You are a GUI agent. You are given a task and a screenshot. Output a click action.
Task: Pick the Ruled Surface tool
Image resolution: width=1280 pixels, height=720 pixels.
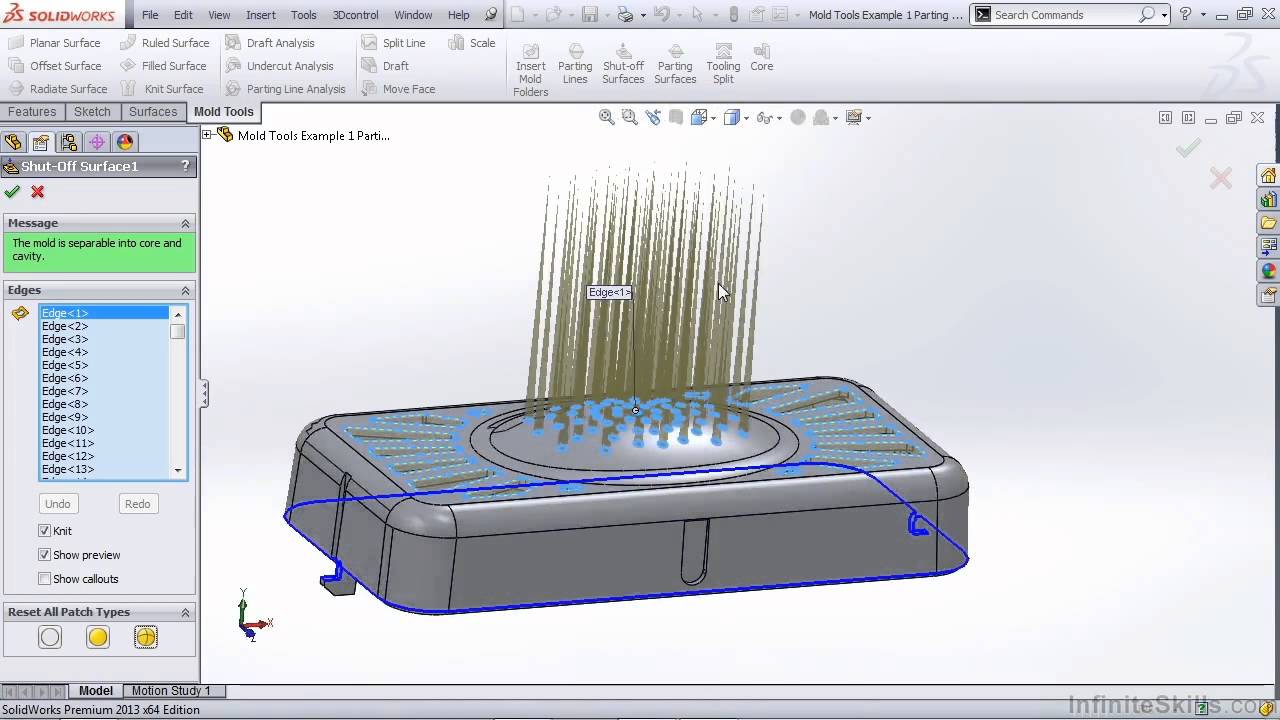pos(164,43)
